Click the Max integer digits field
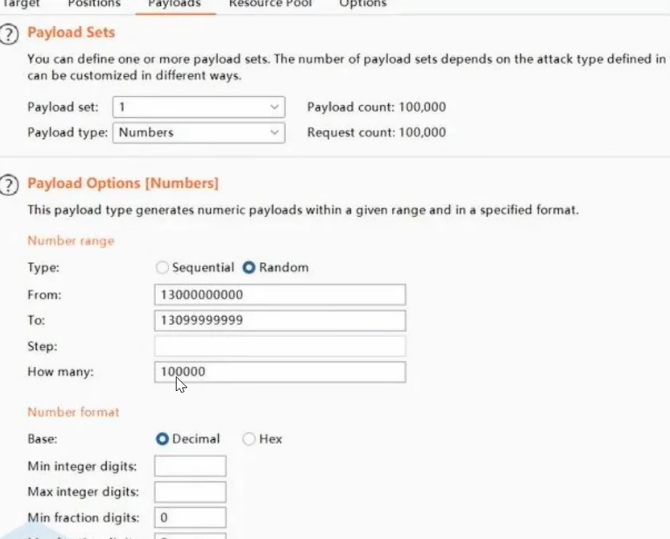Screen dimensions: 670x539 (190, 492)
